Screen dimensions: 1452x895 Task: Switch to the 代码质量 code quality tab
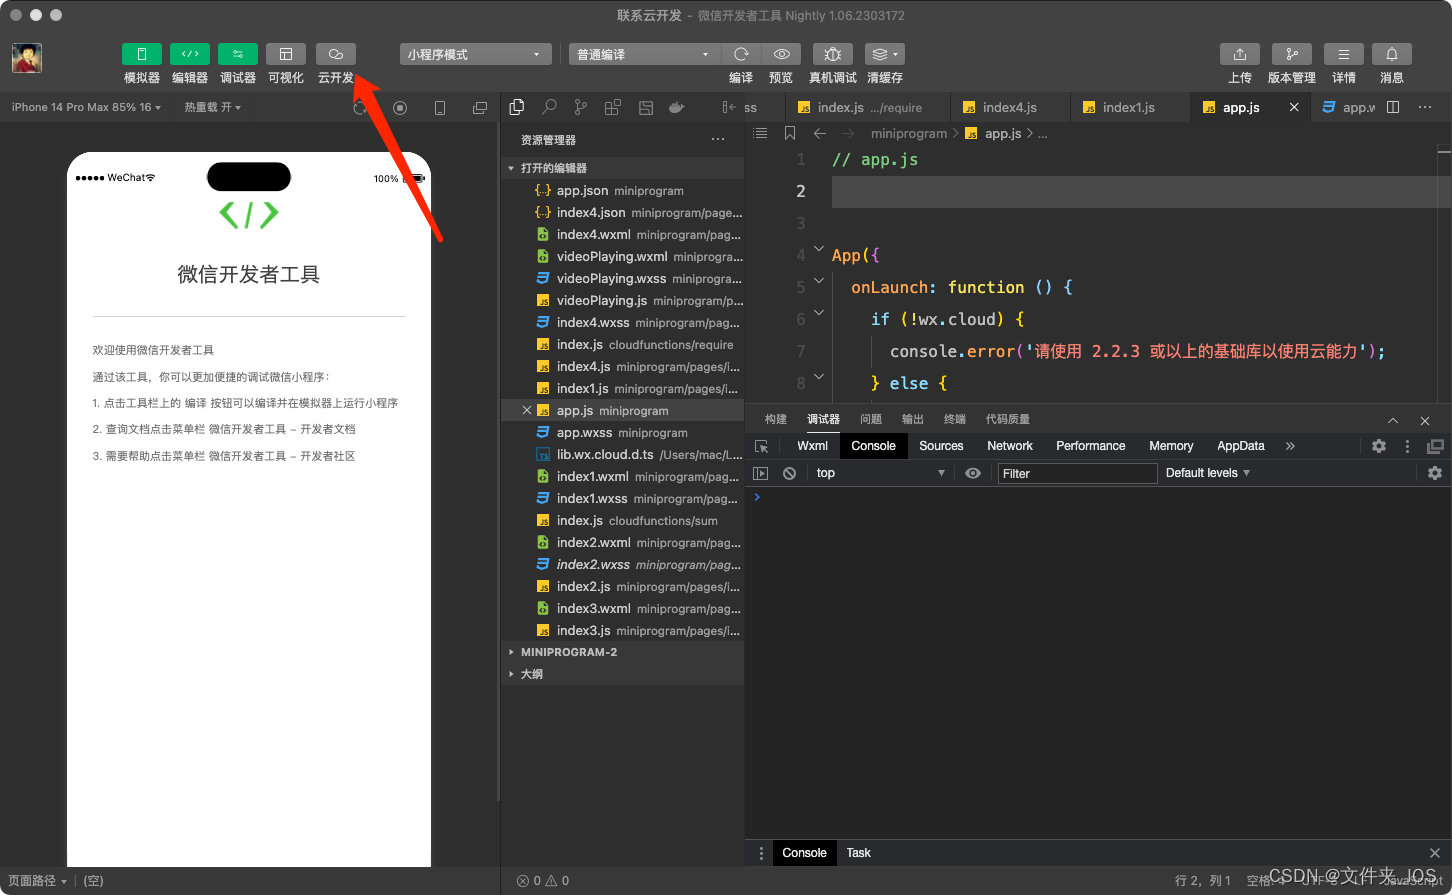click(x=1007, y=419)
